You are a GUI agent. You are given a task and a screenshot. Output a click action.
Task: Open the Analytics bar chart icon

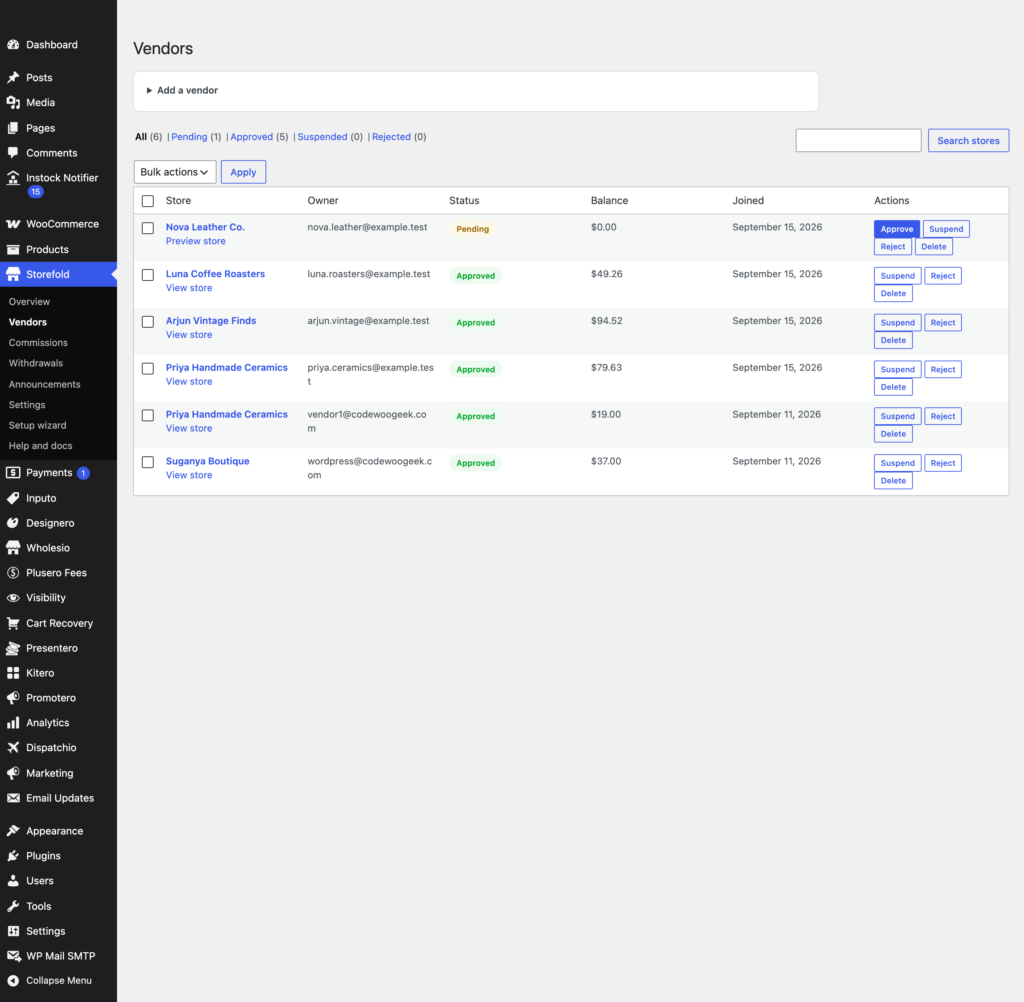click(13, 722)
